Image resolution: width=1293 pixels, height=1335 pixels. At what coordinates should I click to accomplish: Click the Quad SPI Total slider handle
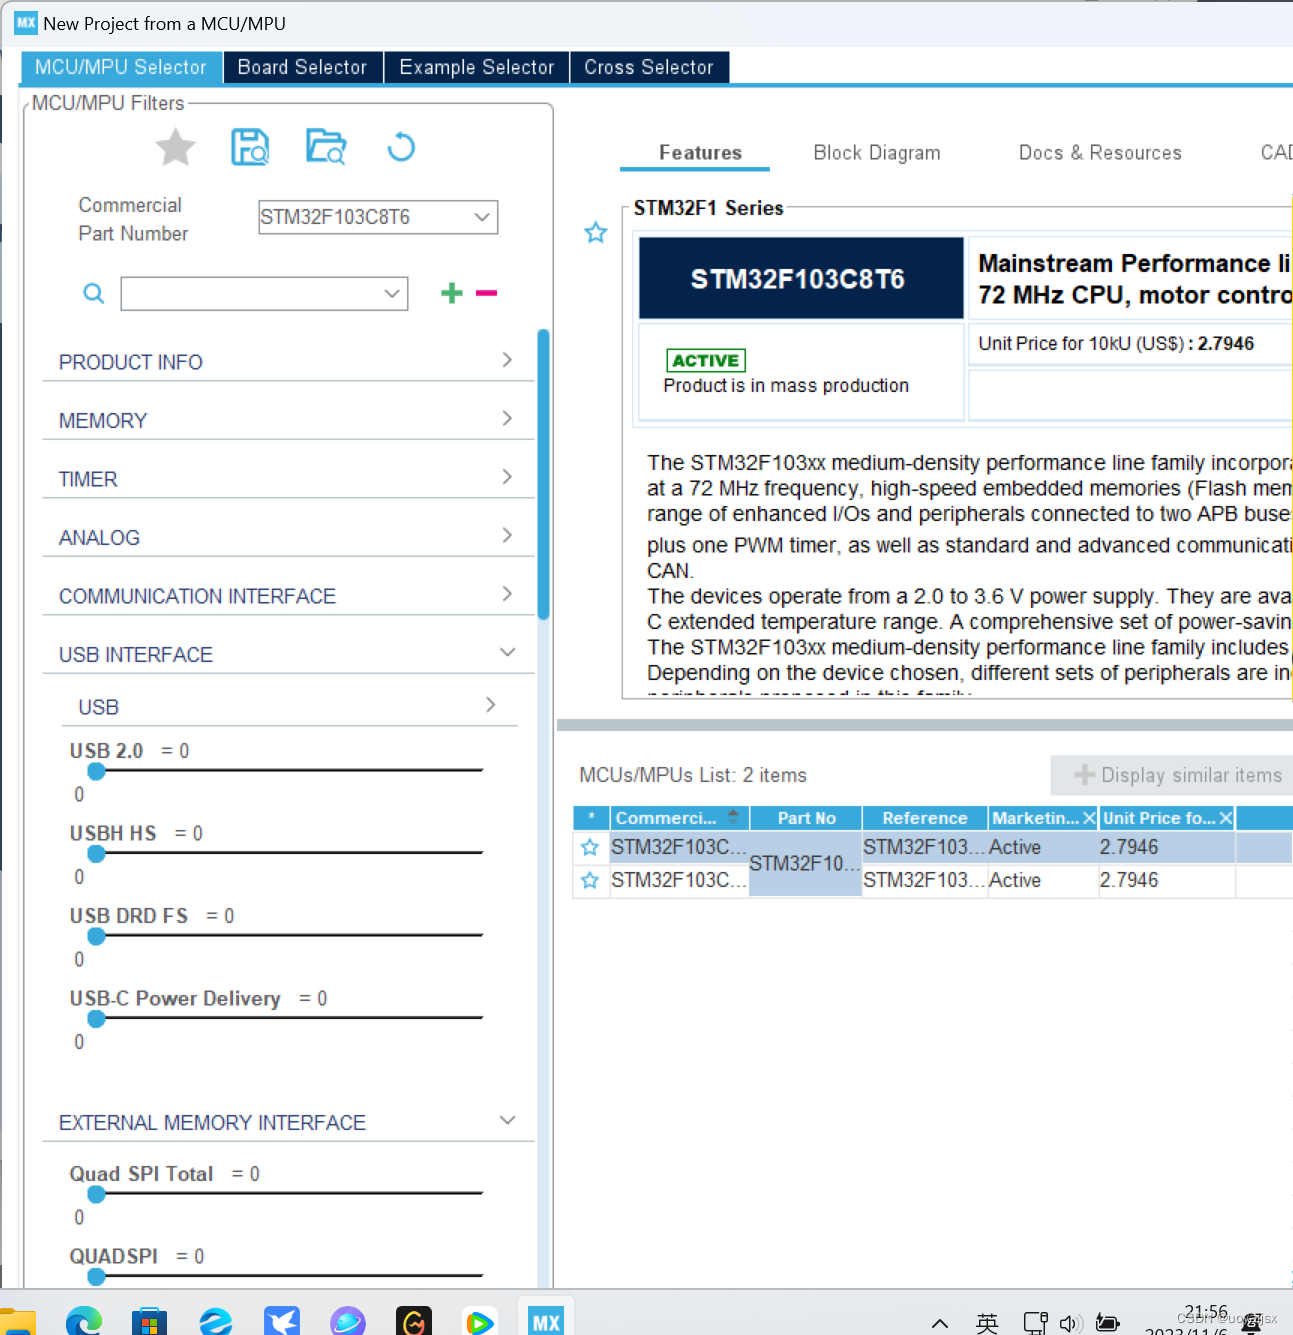[97, 1194]
